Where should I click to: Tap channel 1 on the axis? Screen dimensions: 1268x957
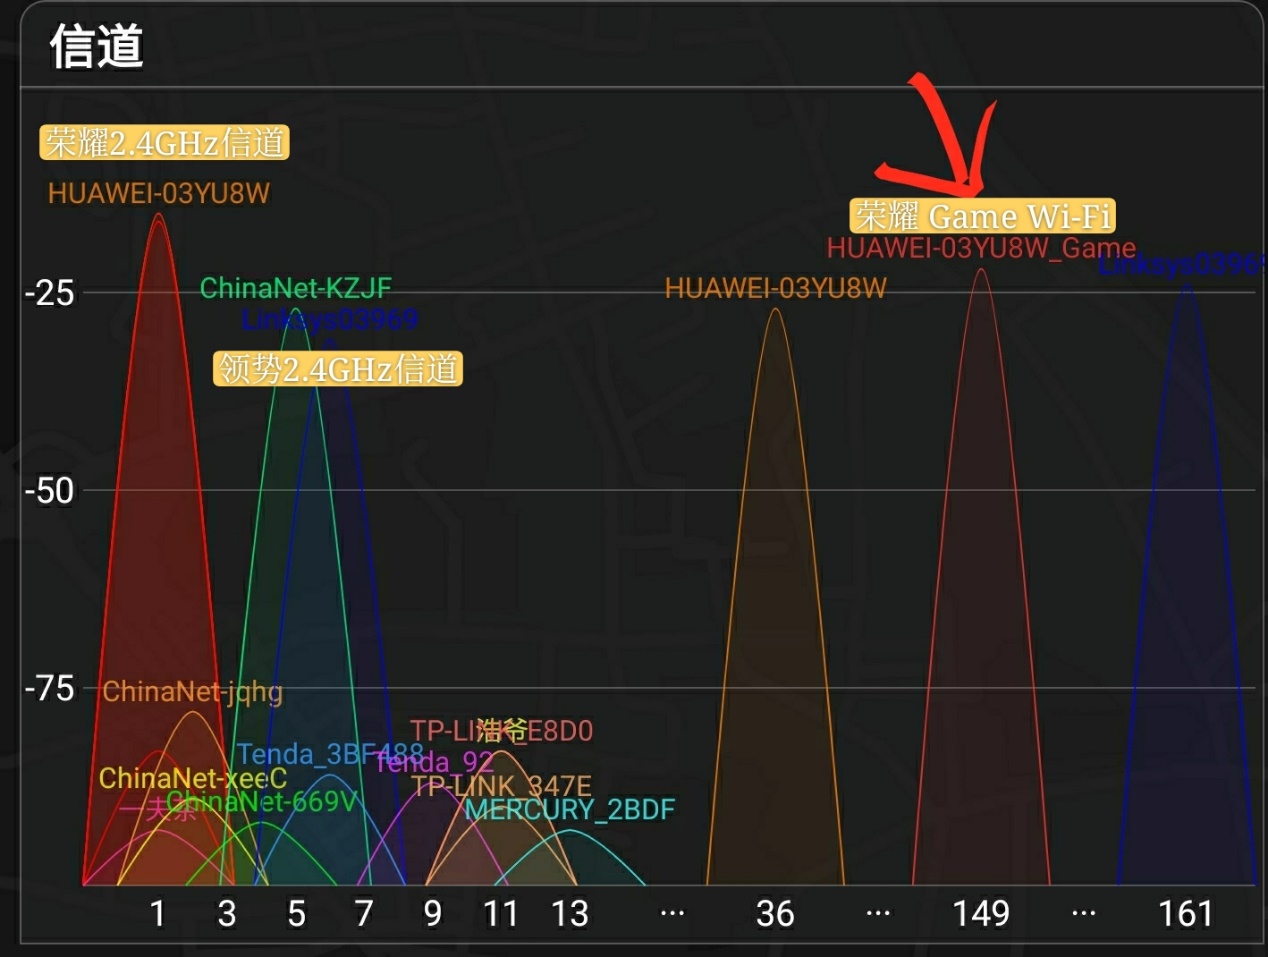click(x=158, y=913)
